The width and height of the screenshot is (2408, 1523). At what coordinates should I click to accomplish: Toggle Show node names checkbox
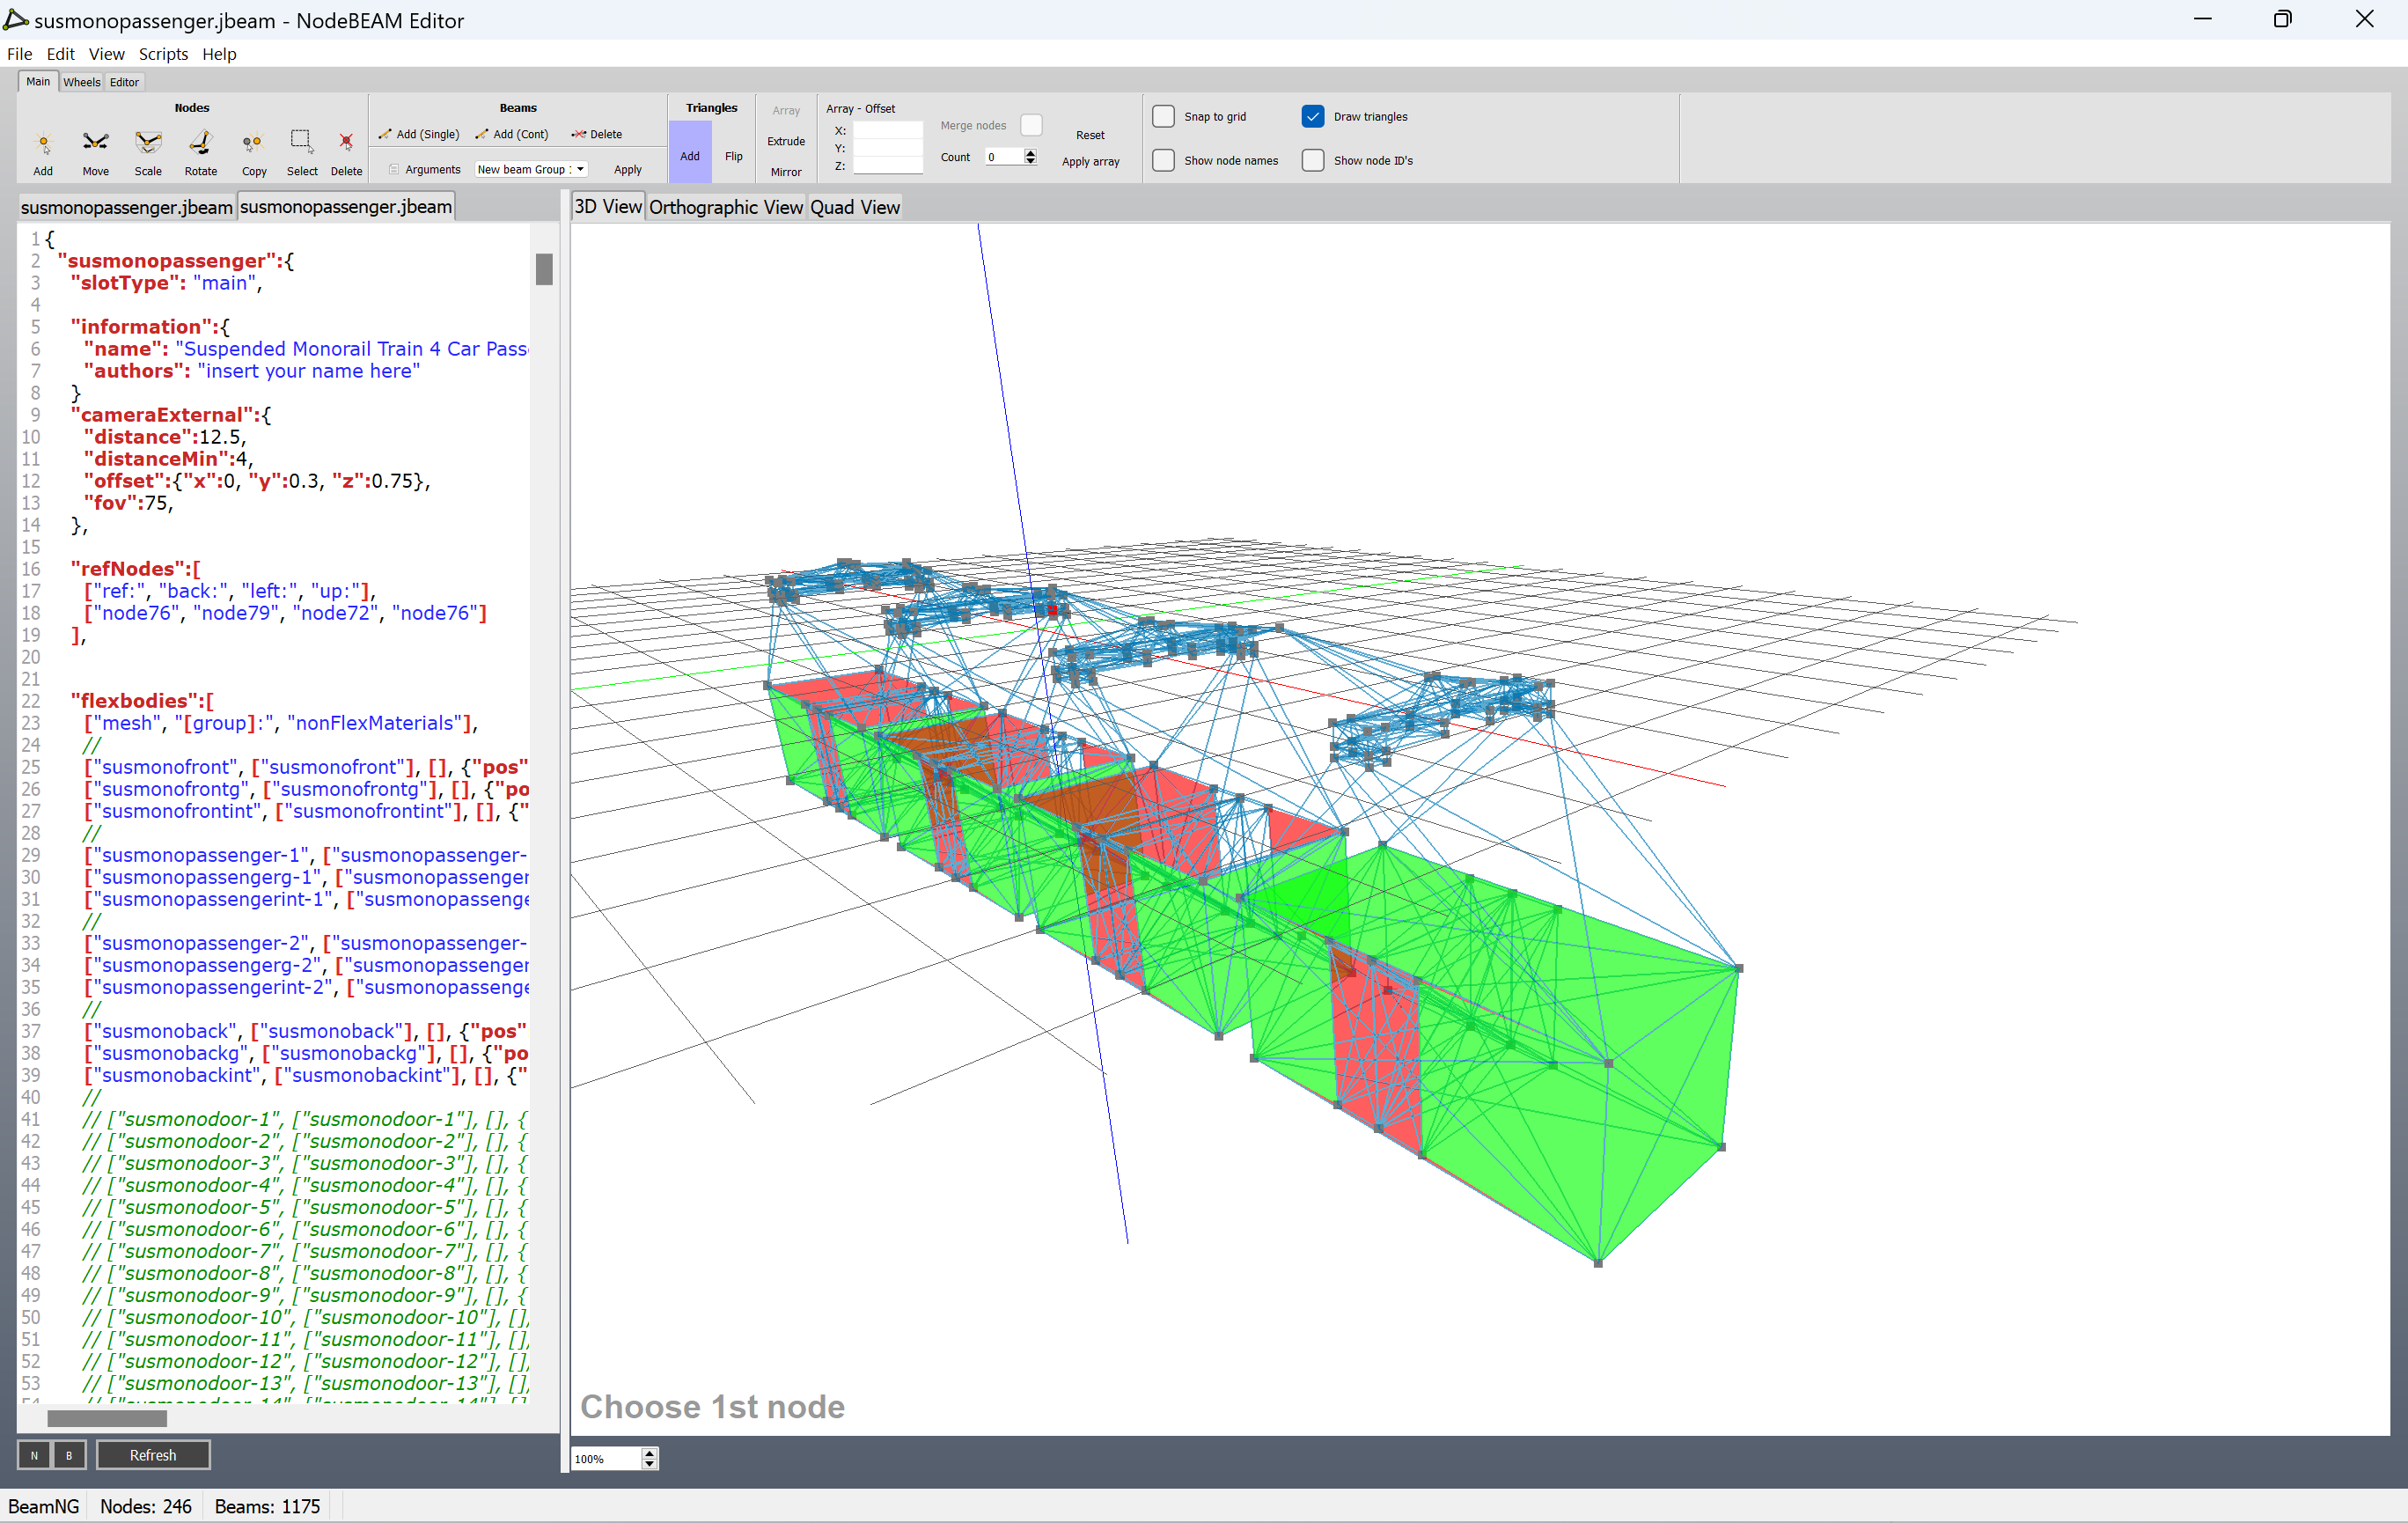tap(1163, 160)
